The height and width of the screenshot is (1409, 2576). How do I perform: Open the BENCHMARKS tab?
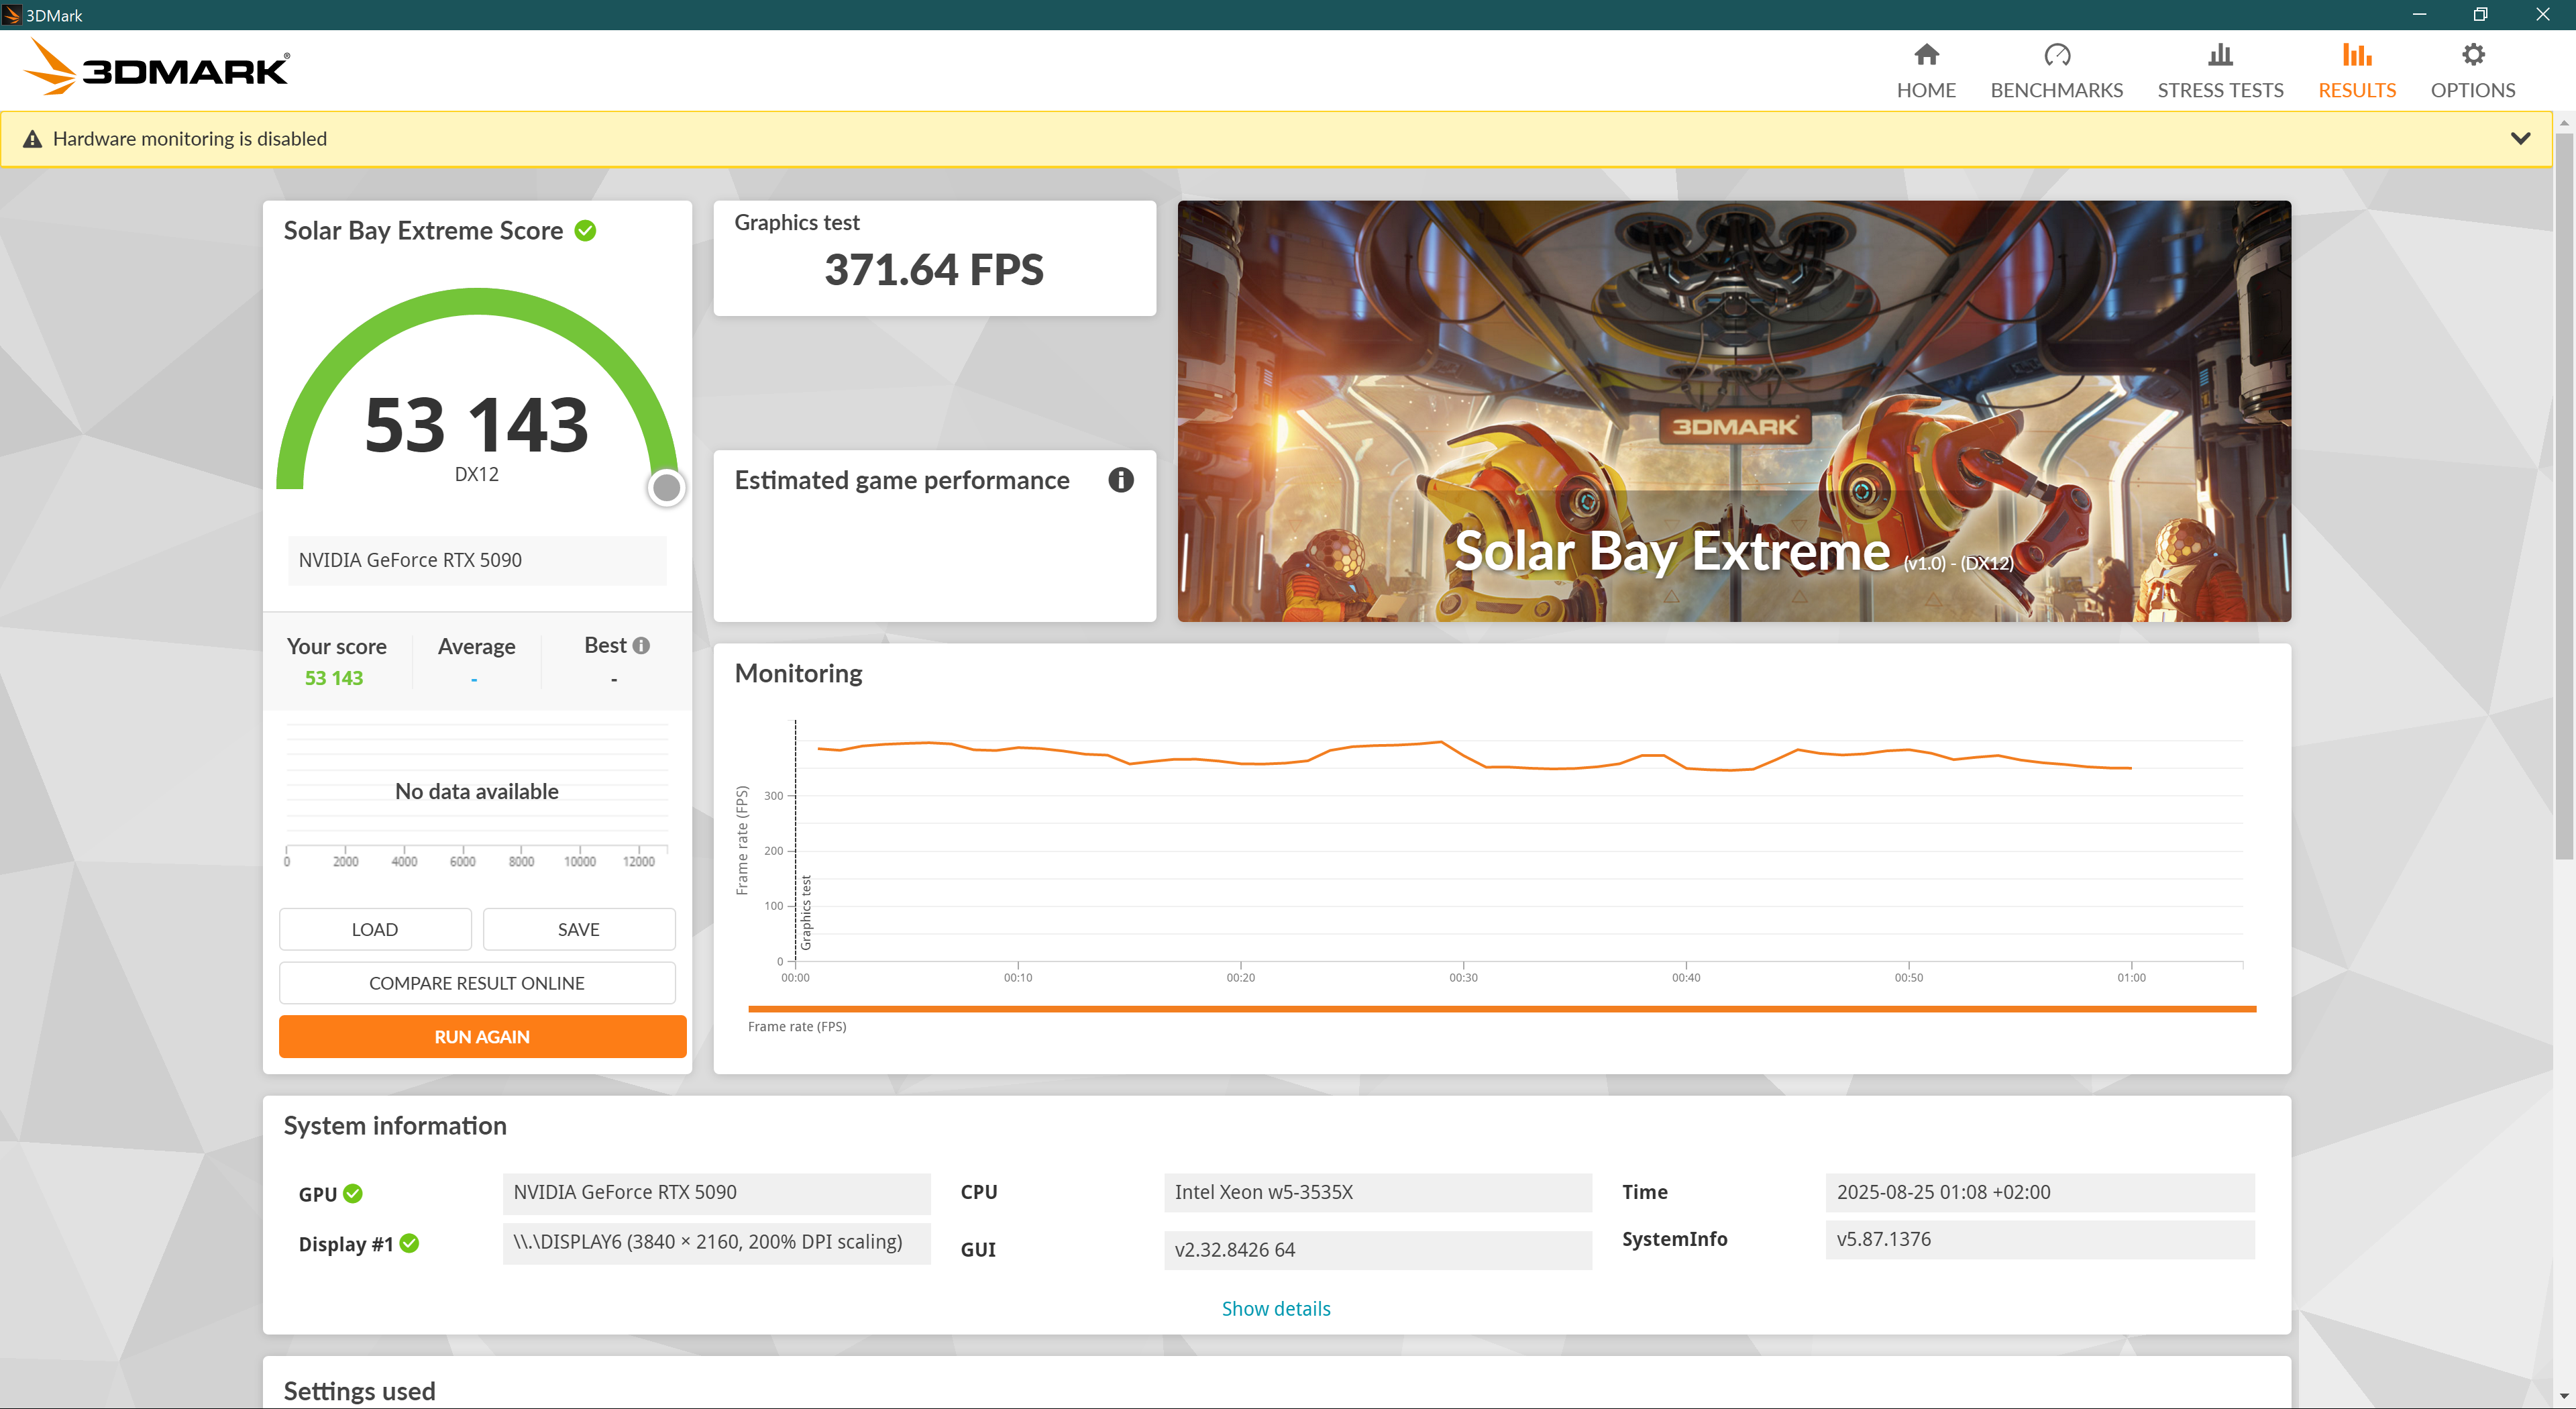click(x=2056, y=71)
